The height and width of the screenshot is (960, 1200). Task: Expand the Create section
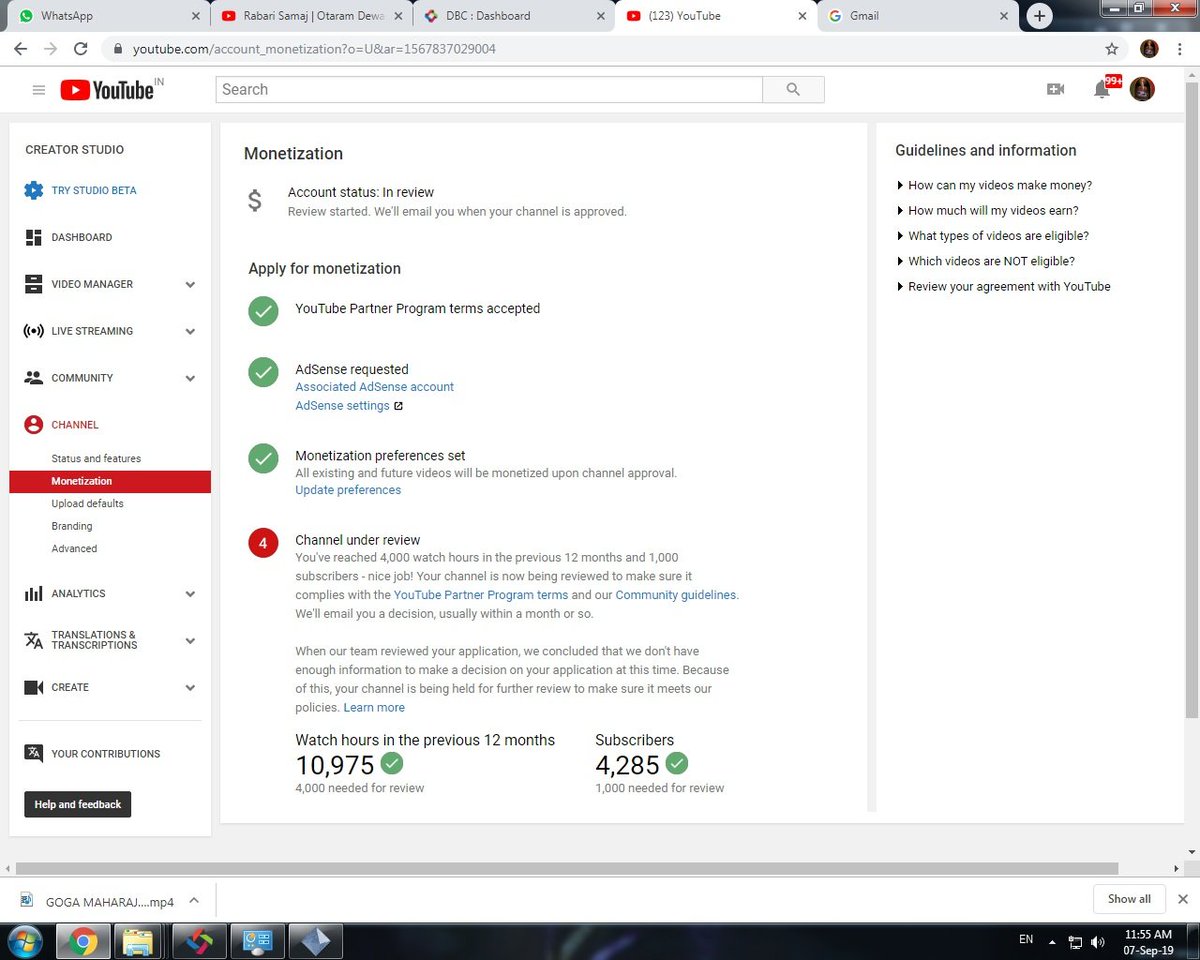(190, 688)
